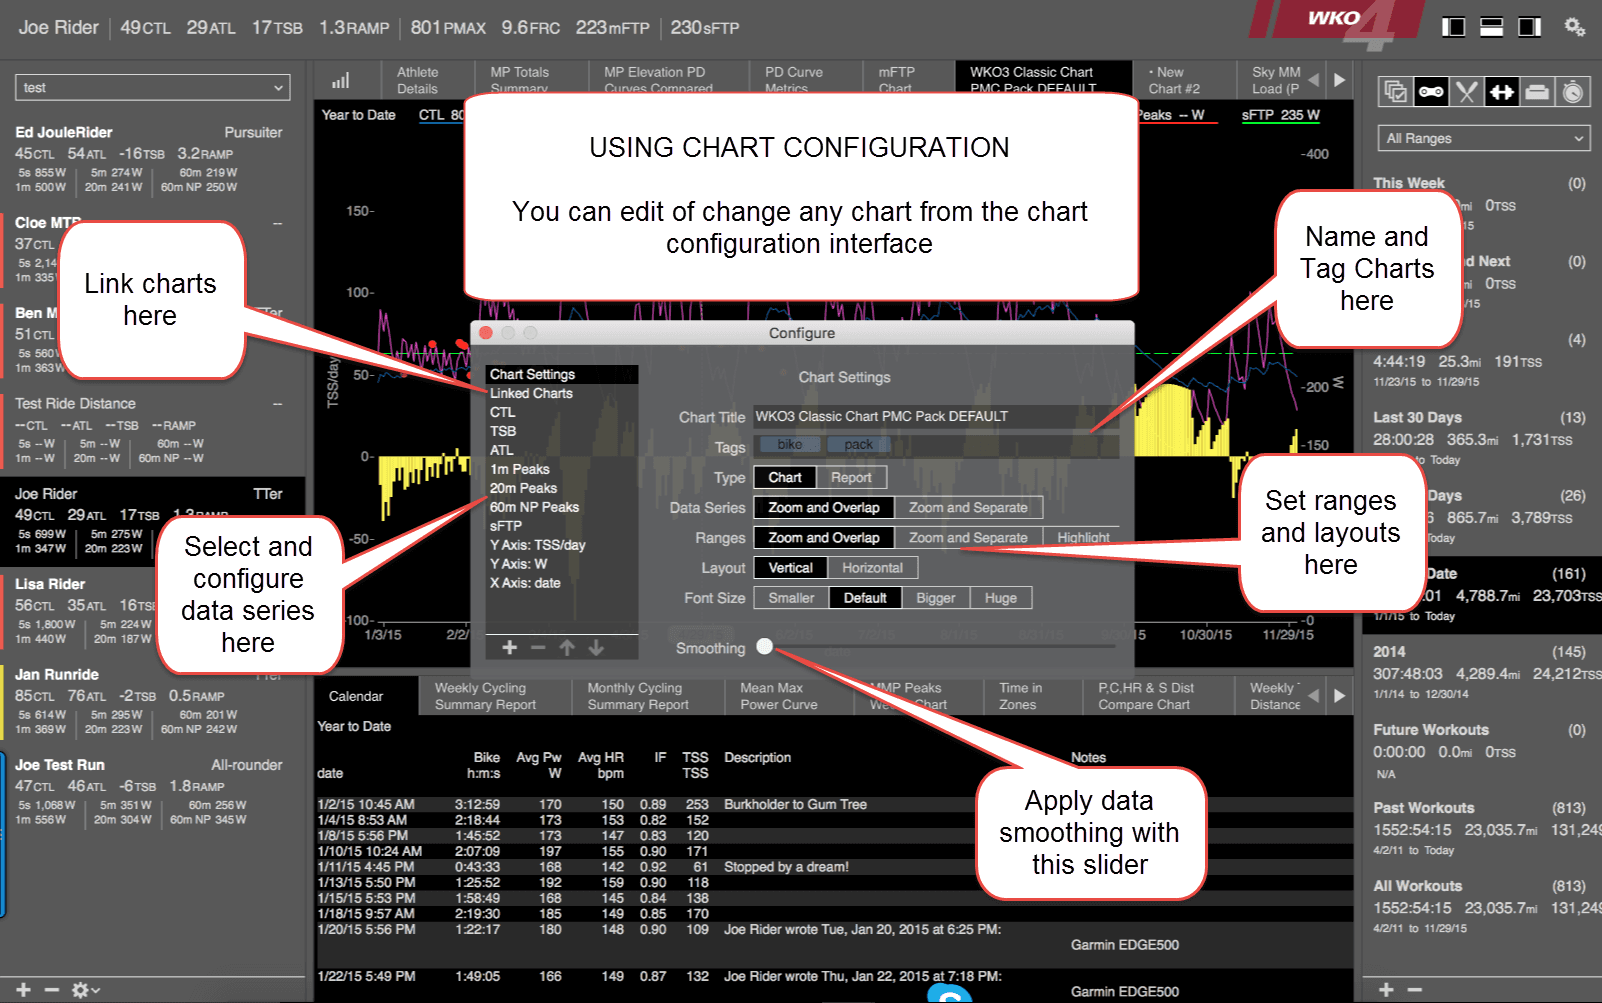Select the 2014 range
This screenshot has width=1602, height=1003.
tap(1480, 672)
